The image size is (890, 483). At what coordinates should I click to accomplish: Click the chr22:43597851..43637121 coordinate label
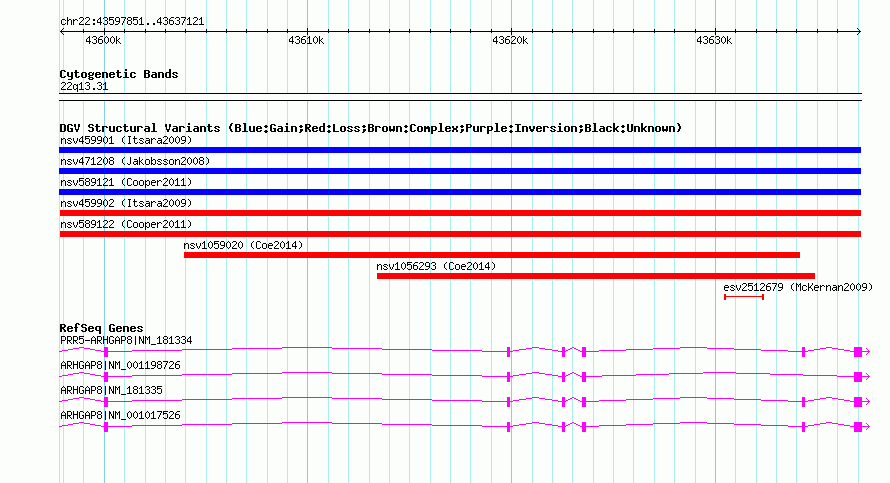coord(132,21)
